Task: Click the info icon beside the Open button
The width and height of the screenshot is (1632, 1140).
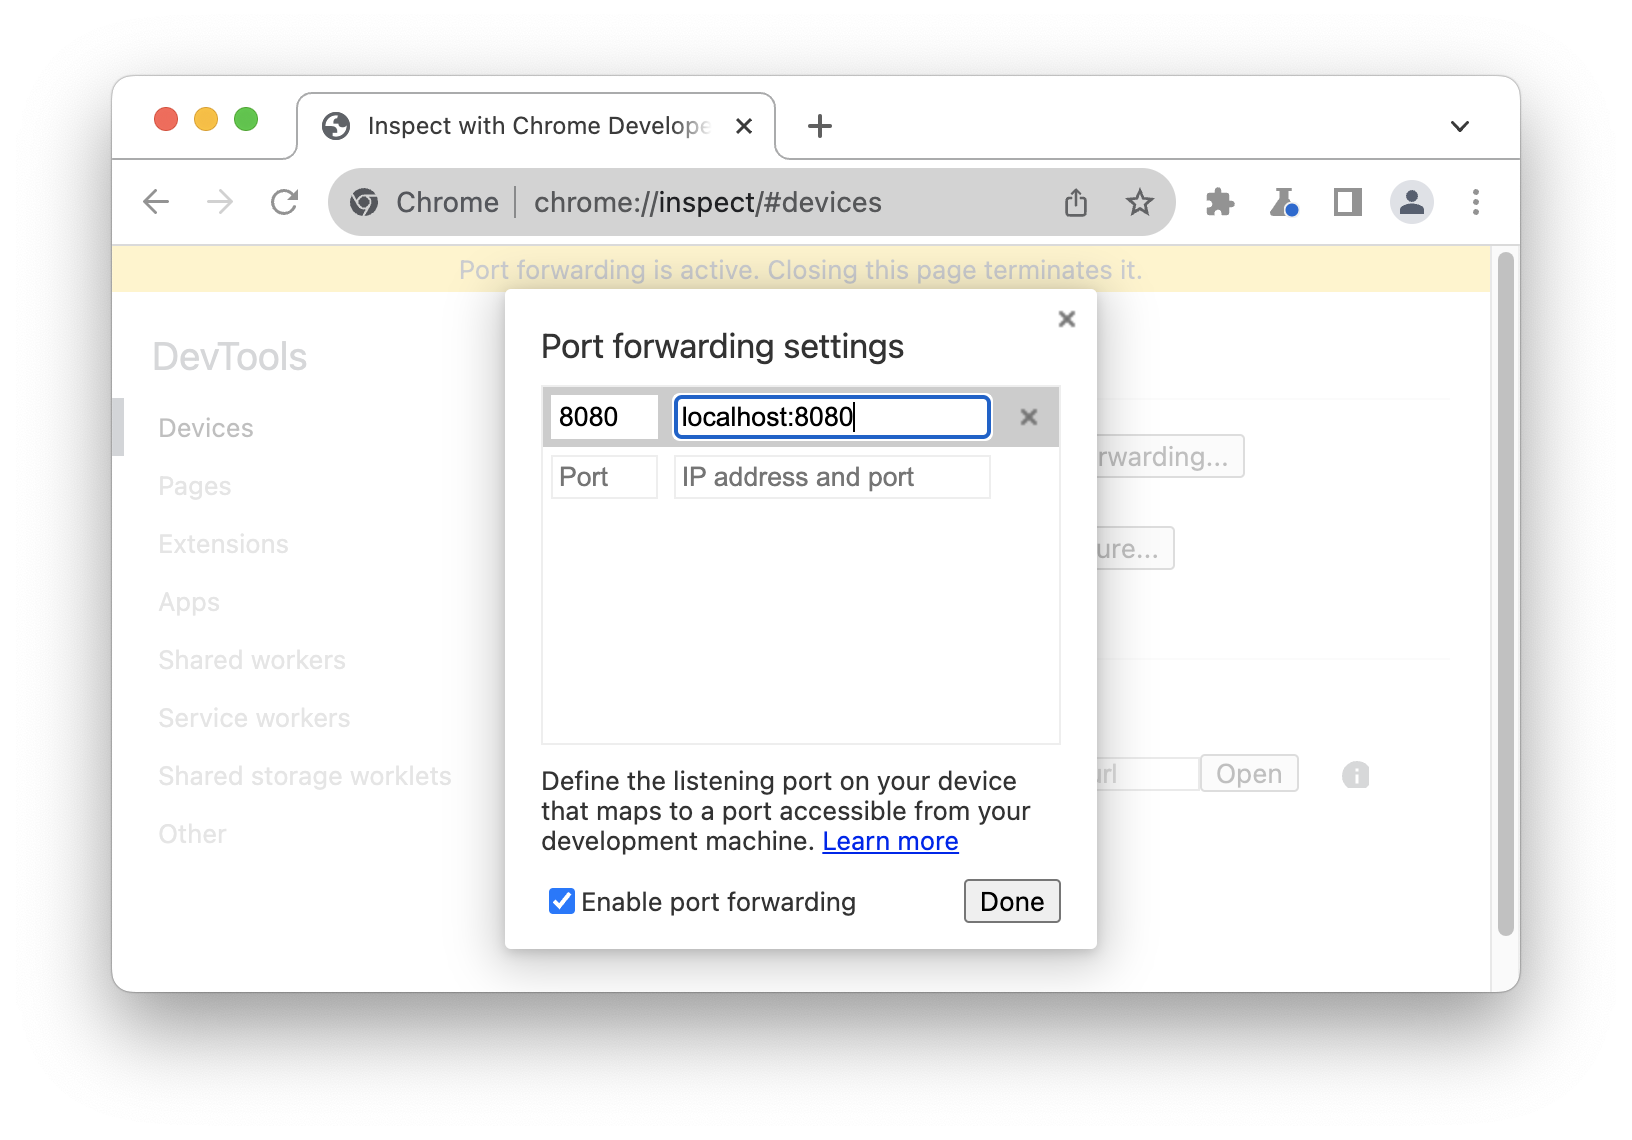Action: point(1355,774)
